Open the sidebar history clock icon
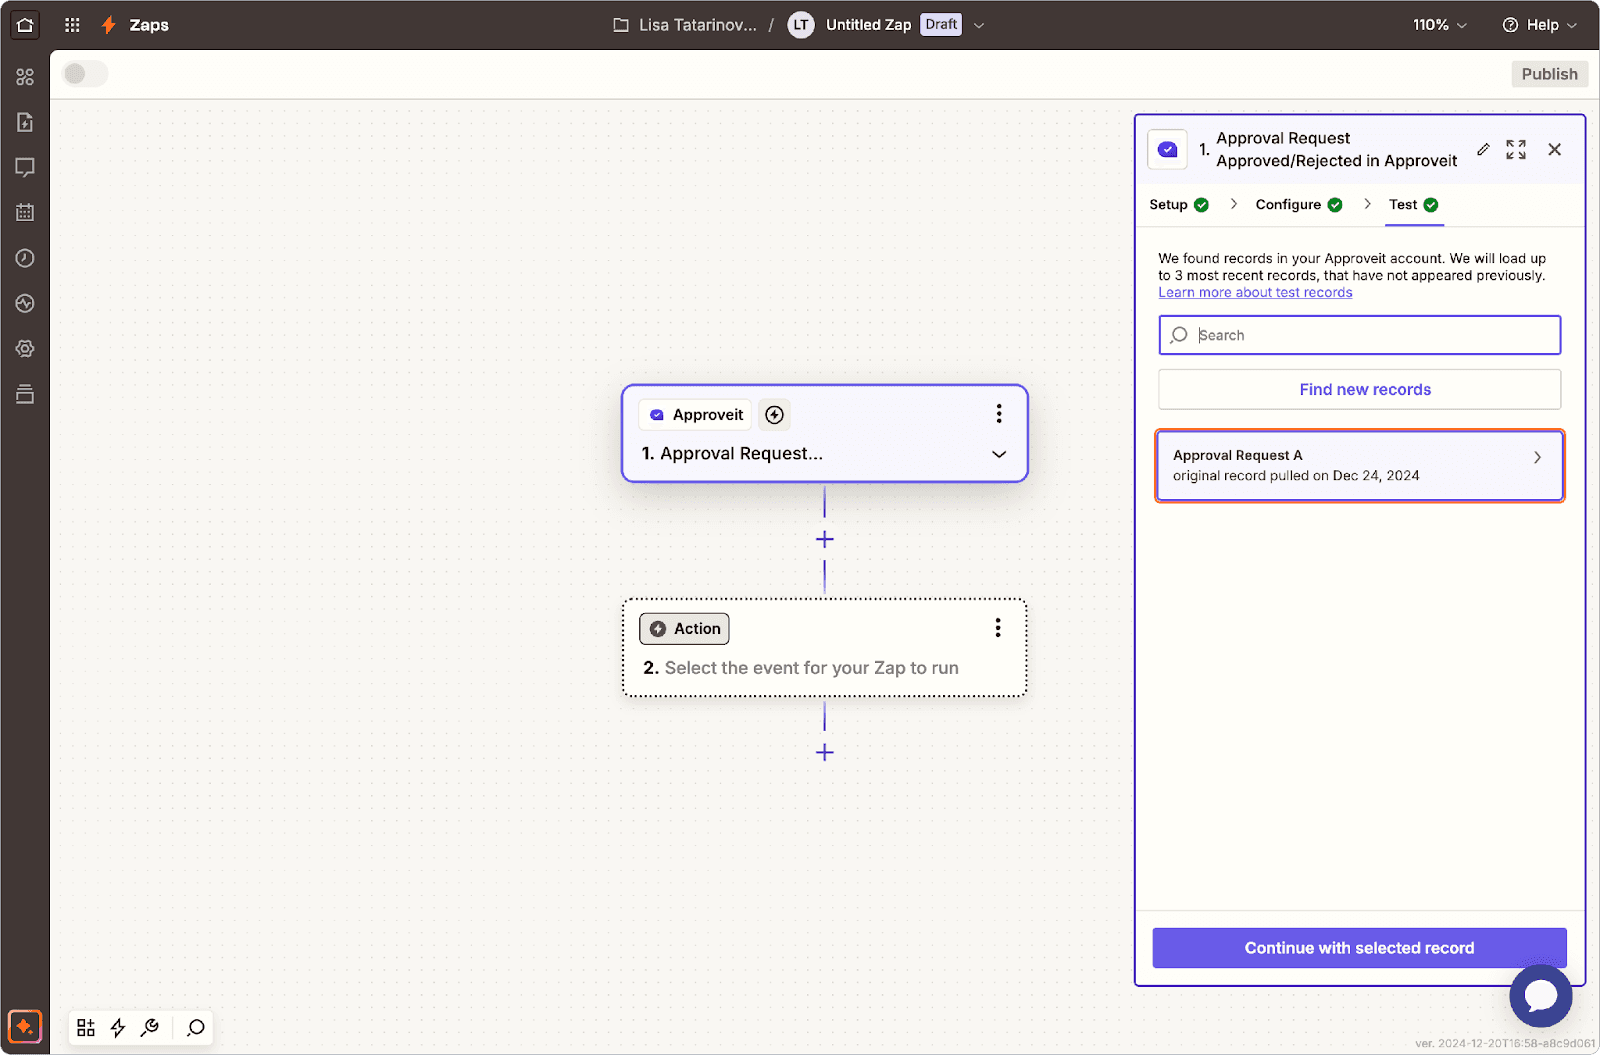 (x=25, y=258)
